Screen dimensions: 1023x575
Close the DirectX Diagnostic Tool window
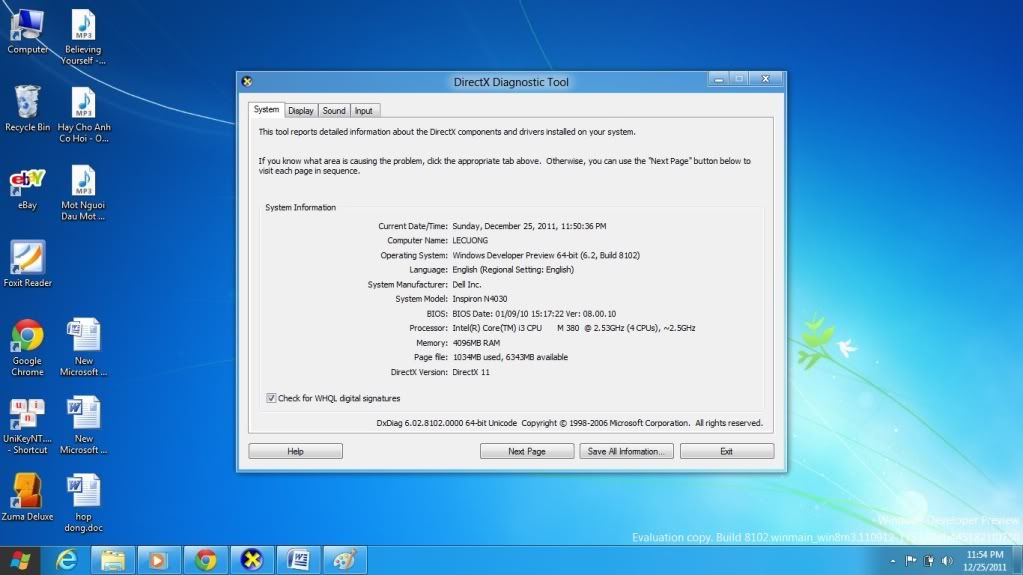click(x=765, y=79)
